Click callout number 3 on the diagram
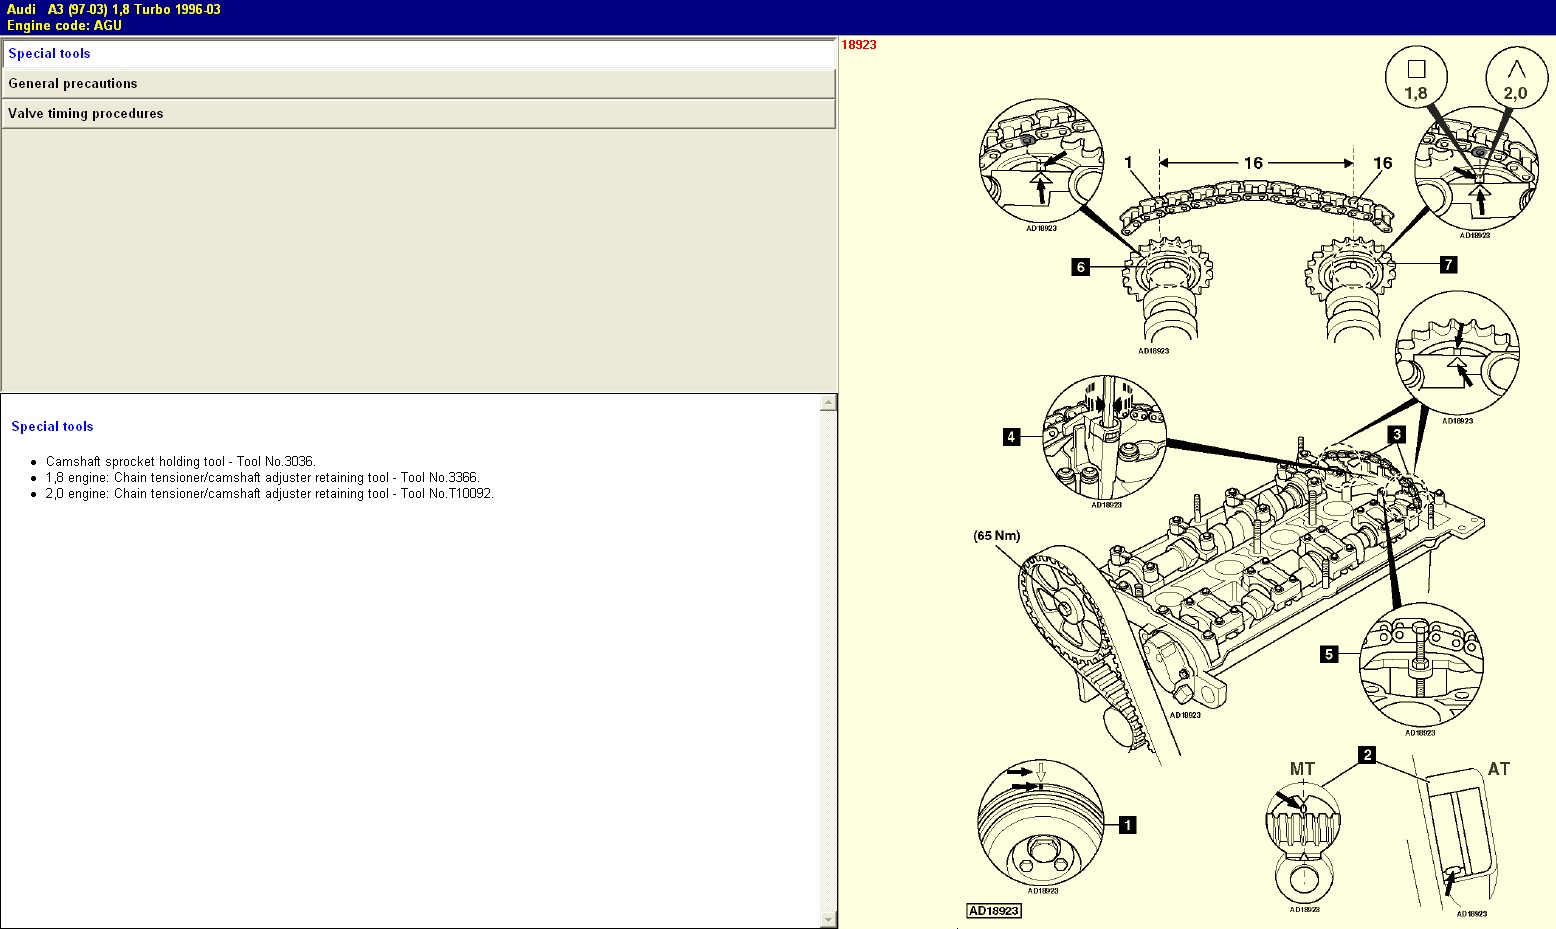The image size is (1556, 929). pos(1396,434)
